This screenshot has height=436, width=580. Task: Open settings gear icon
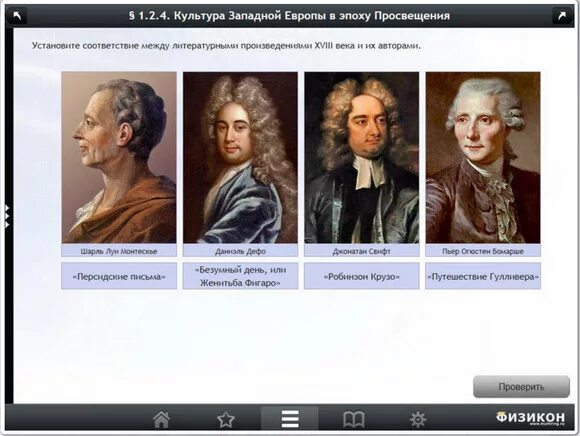[418, 420]
